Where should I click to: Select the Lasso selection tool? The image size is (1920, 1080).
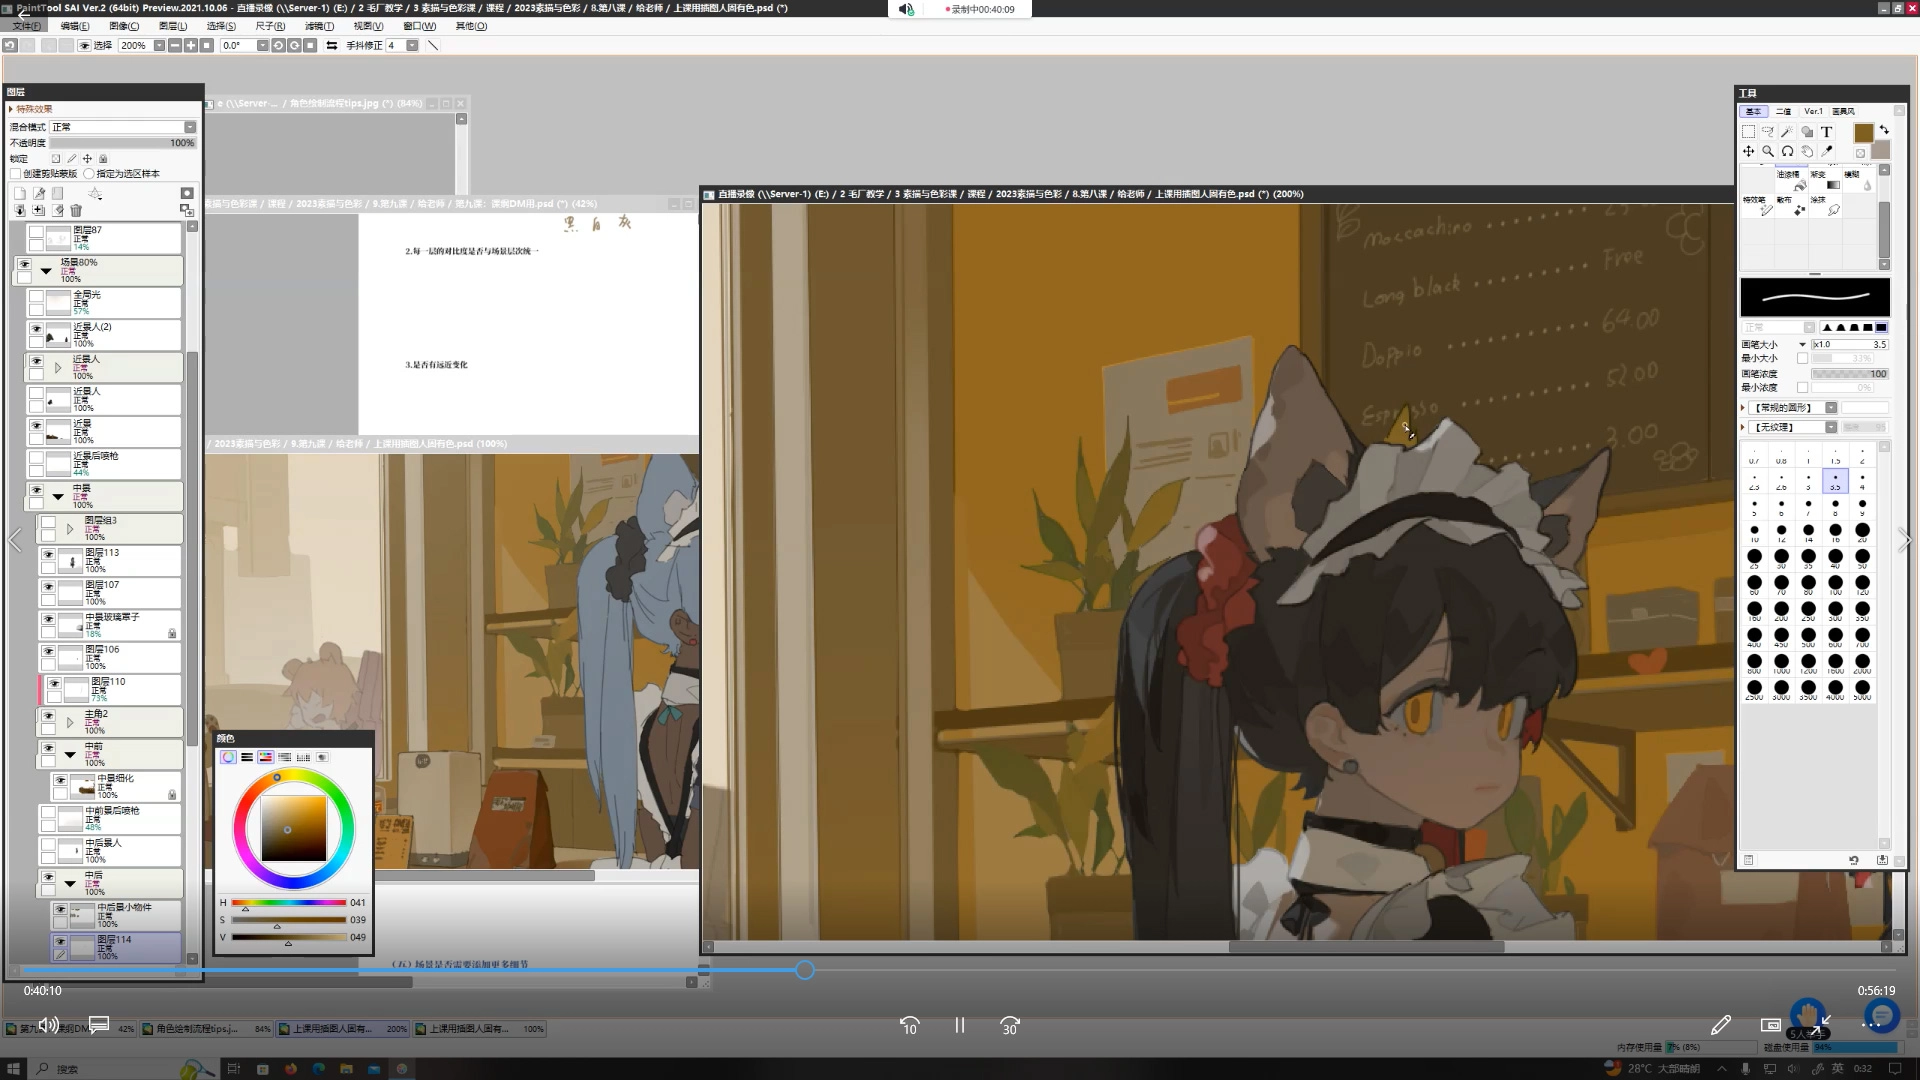(1767, 132)
